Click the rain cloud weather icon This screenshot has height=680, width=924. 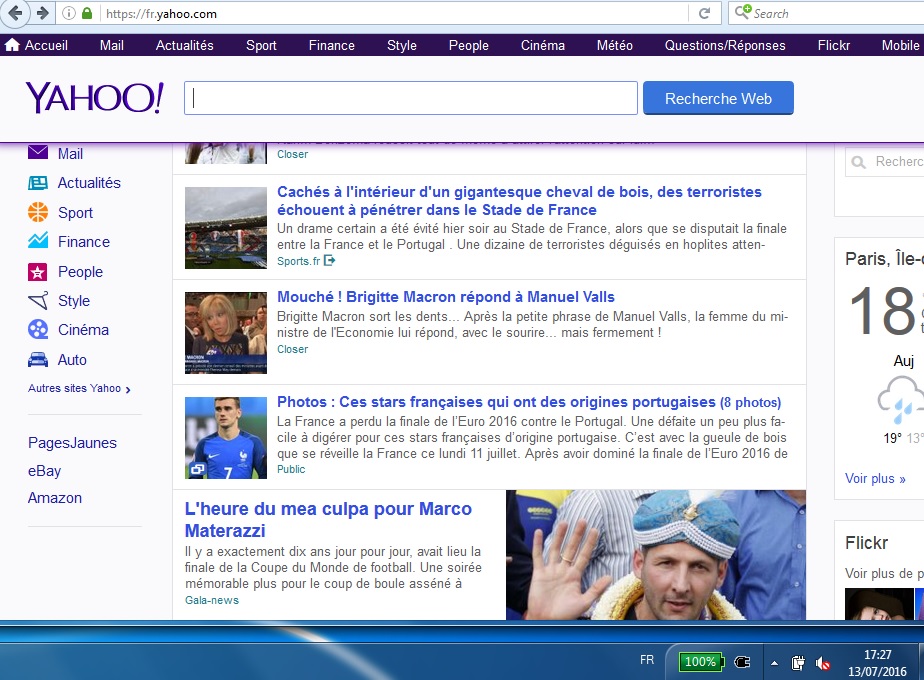click(x=900, y=401)
